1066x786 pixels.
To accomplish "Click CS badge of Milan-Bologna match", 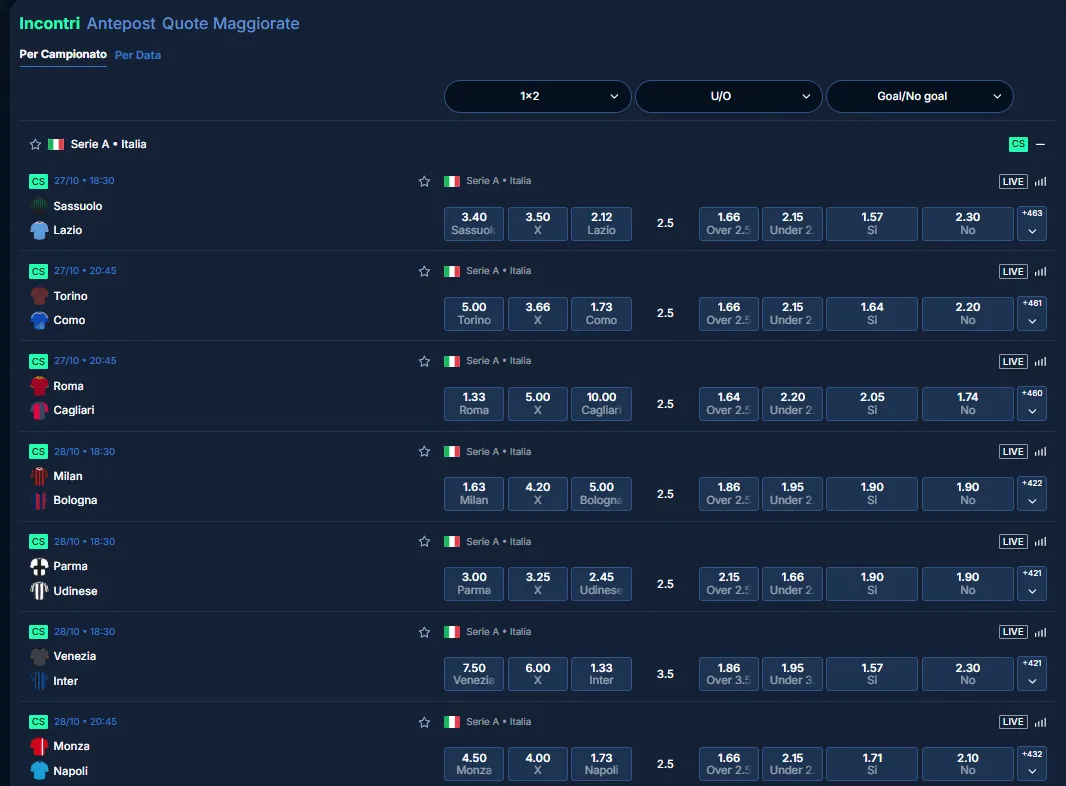I will click(x=38, y=451).
